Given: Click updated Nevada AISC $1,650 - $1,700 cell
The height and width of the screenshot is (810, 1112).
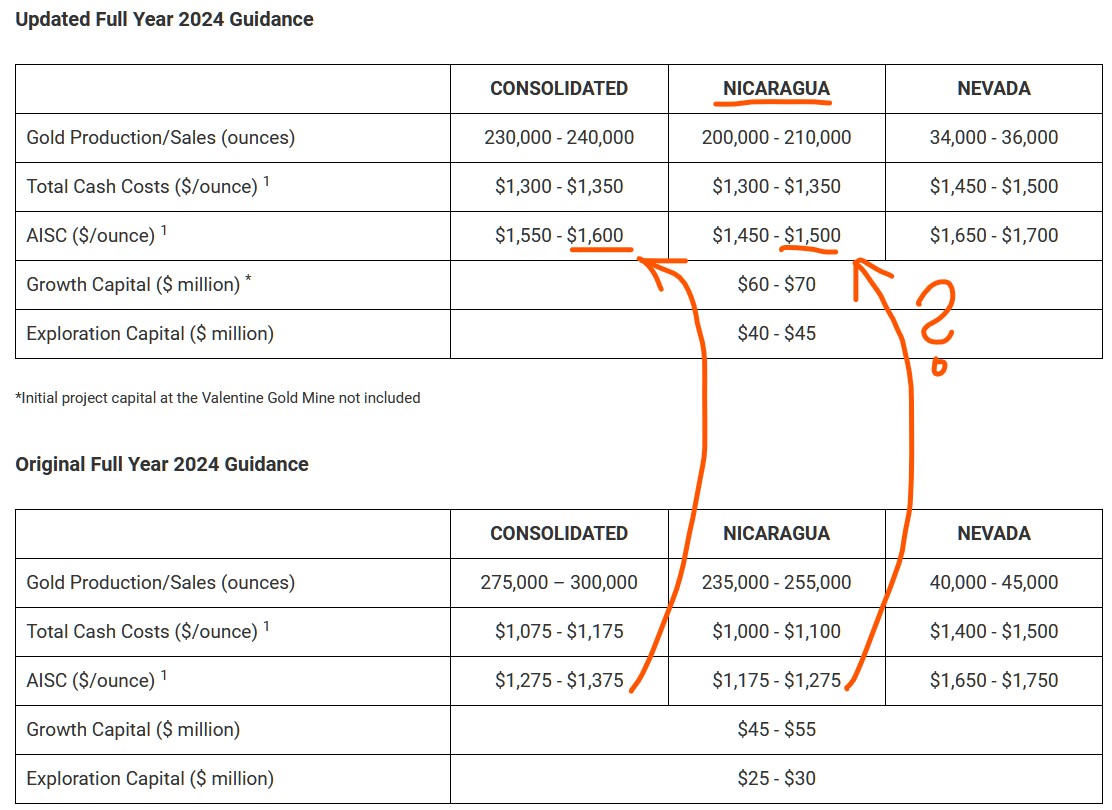Looking at the screenshot, I should (x=994, y=235).
